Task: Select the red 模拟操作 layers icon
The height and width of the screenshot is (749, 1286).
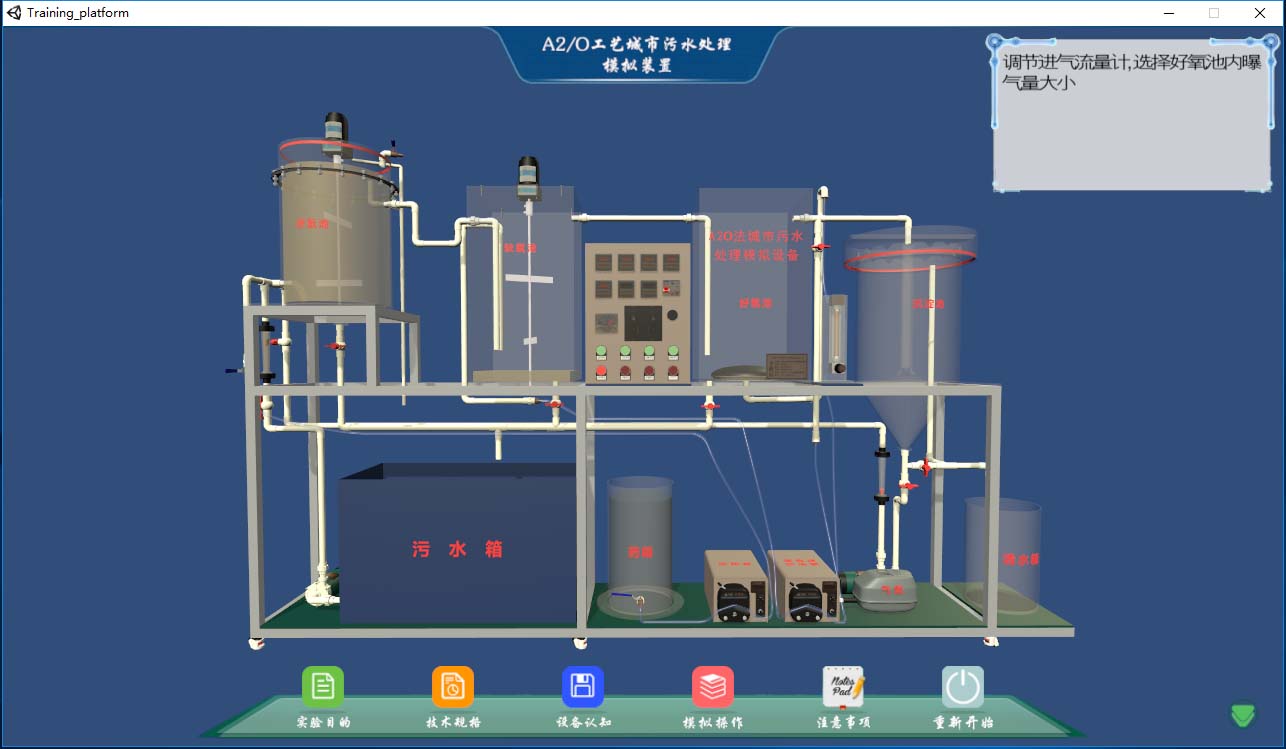Action: pos(712,687)
